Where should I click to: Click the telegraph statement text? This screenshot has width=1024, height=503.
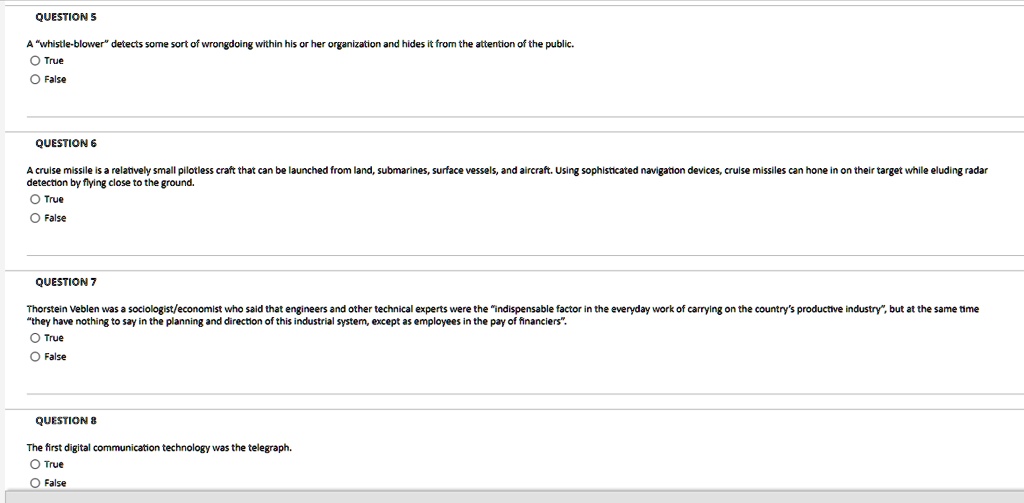pyautogui.click(x=159, y=448)
